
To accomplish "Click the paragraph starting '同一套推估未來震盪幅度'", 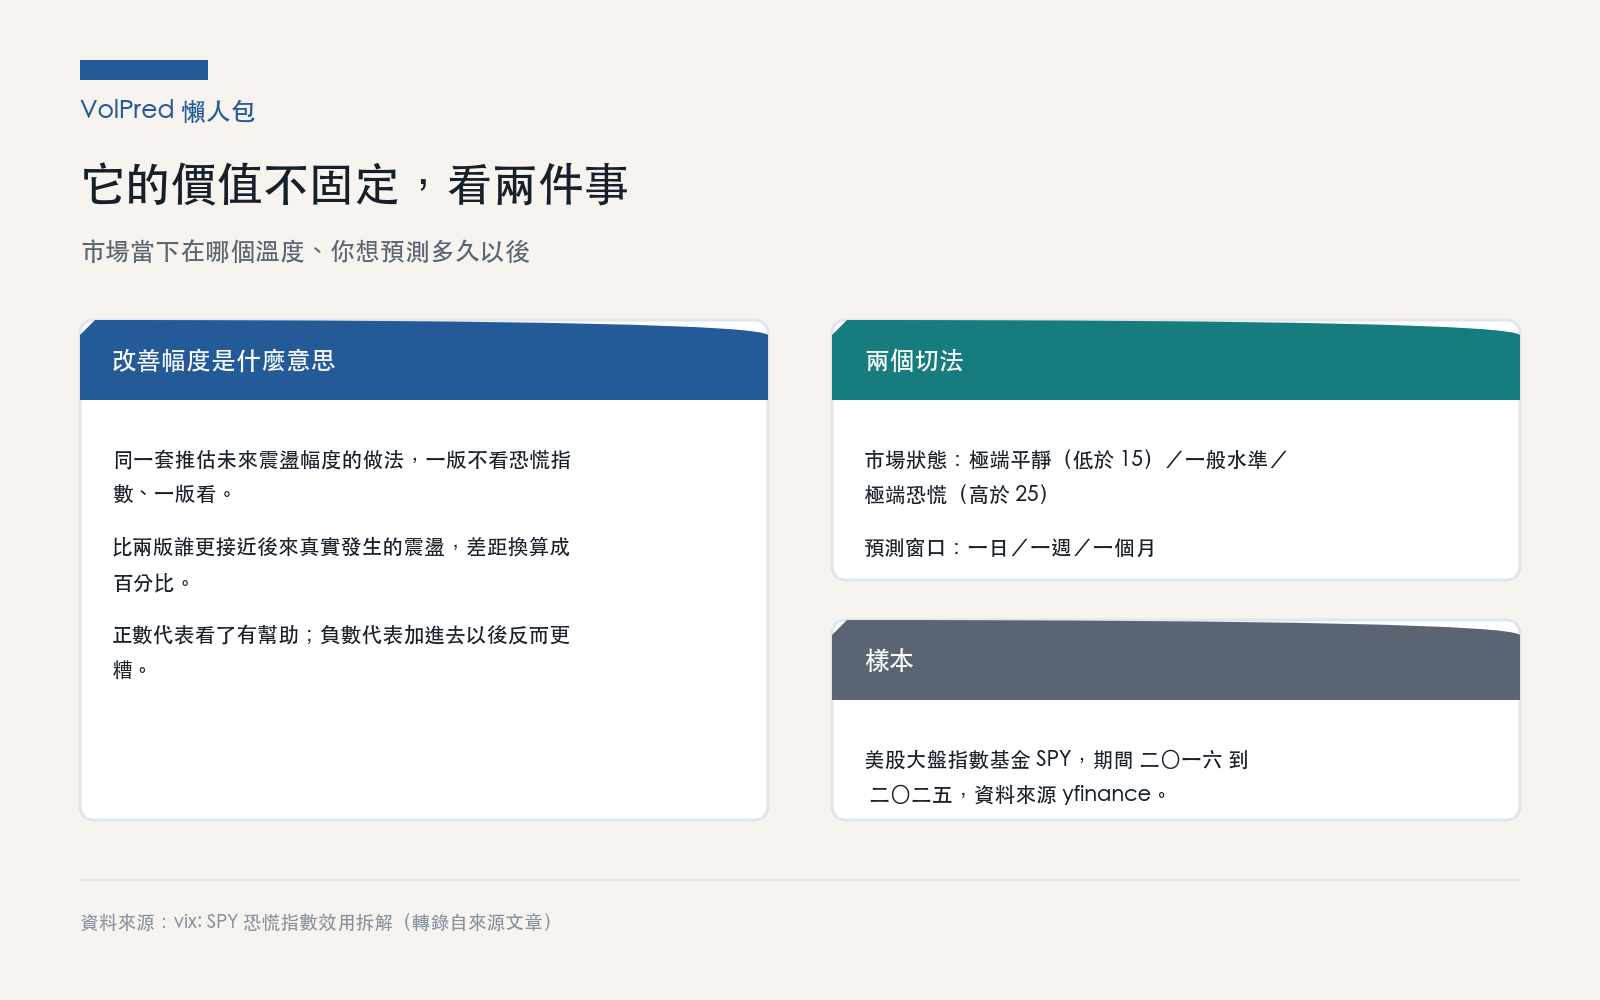I will 342,477.
